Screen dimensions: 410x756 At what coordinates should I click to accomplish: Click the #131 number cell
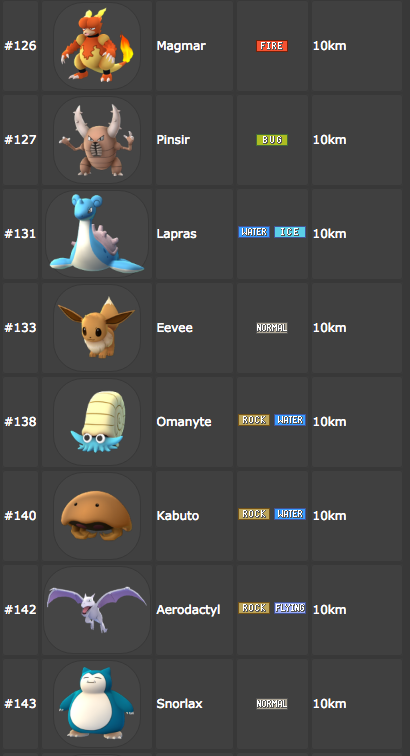coord(20,234)
